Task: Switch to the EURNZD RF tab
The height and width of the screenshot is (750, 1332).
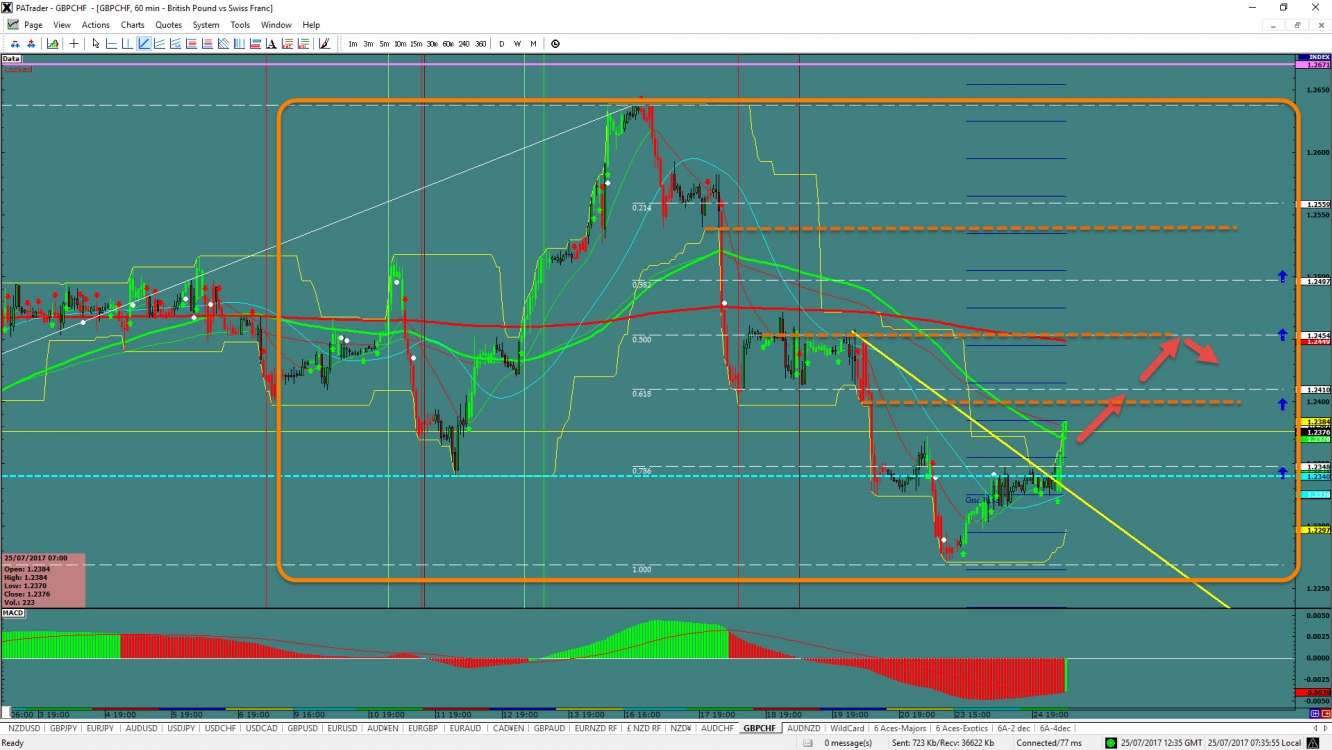Action: tap(595, 728)
